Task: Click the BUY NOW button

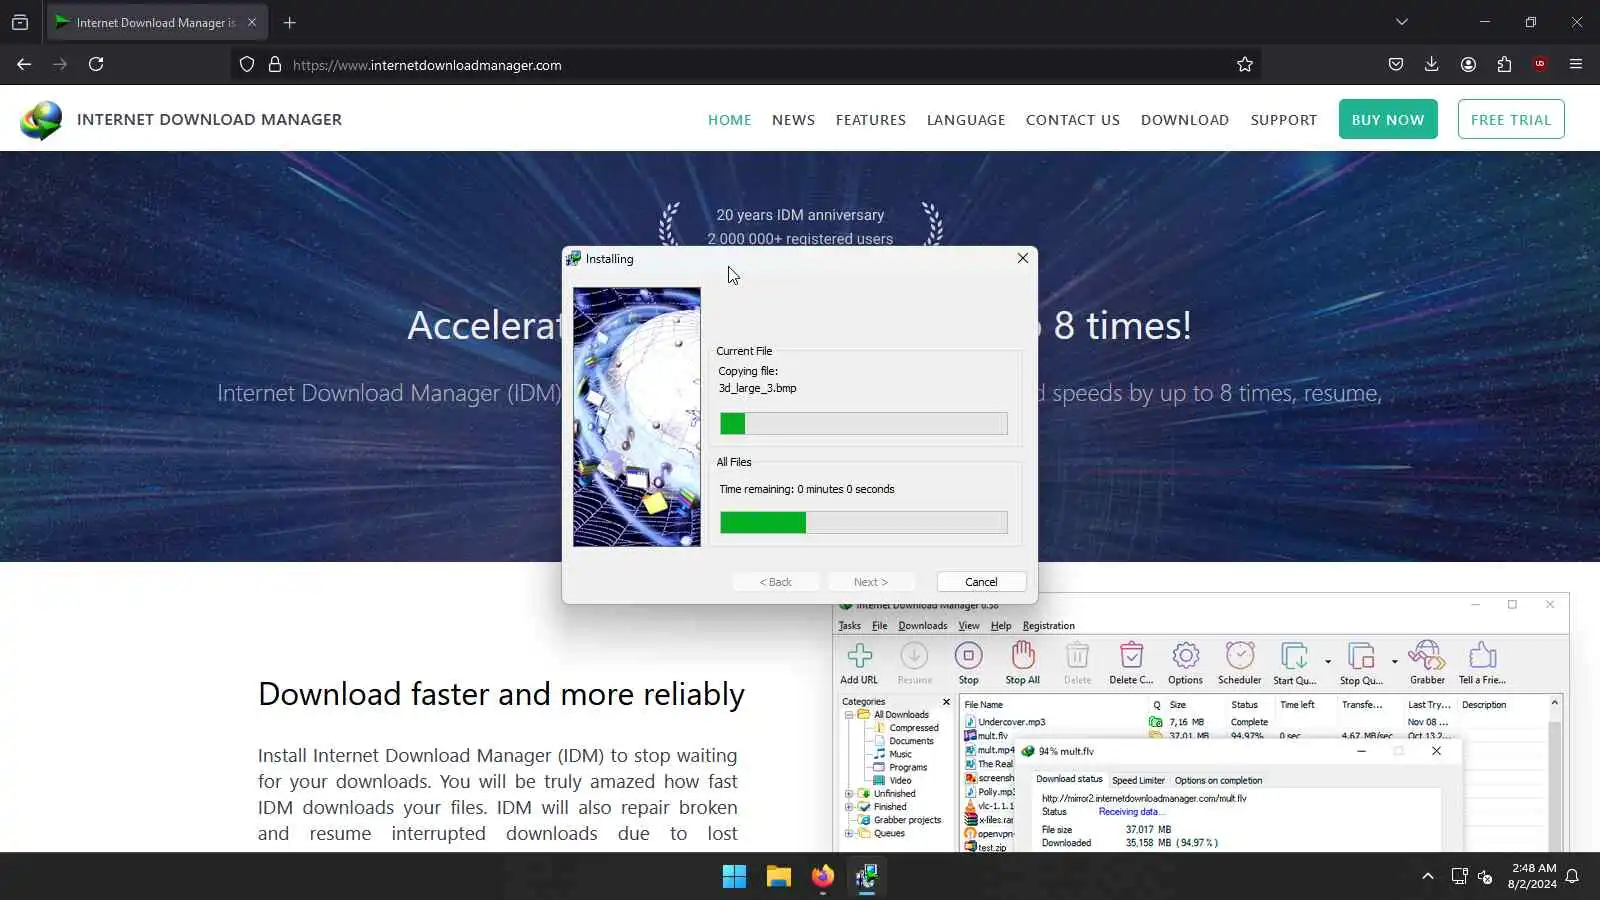Action: 1388,119
